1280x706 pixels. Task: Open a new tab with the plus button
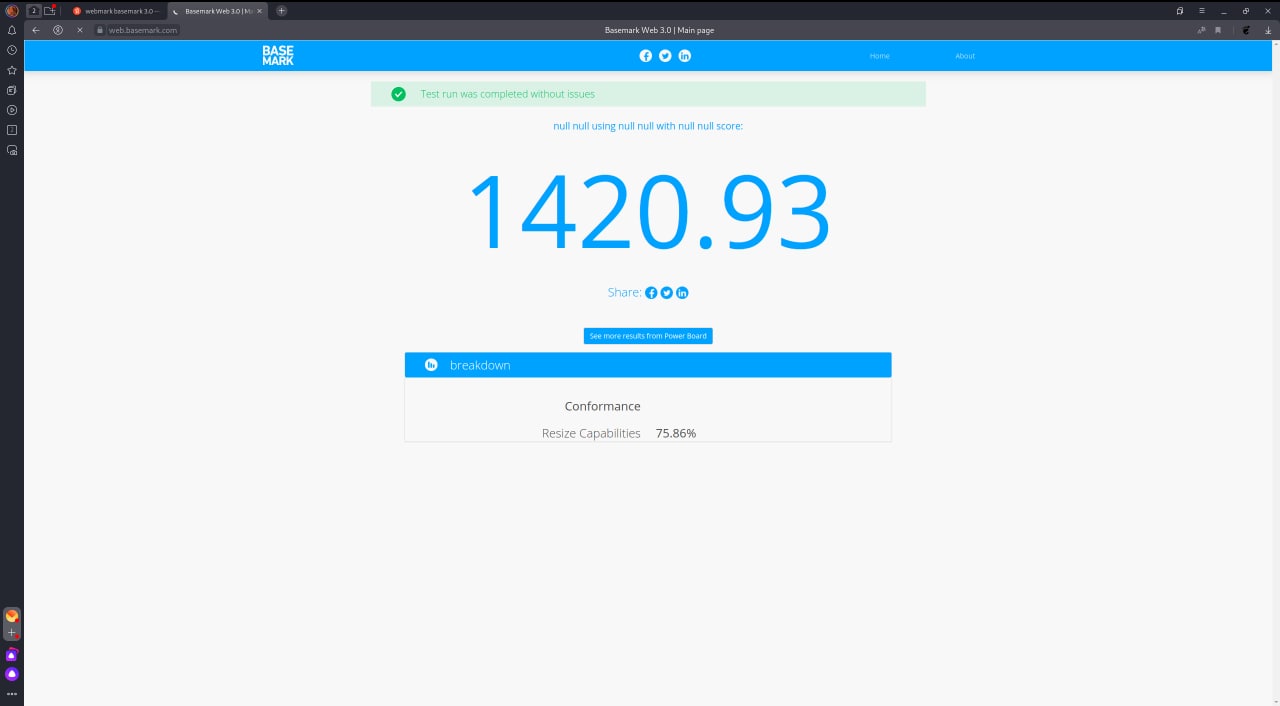tap(281, 10)
